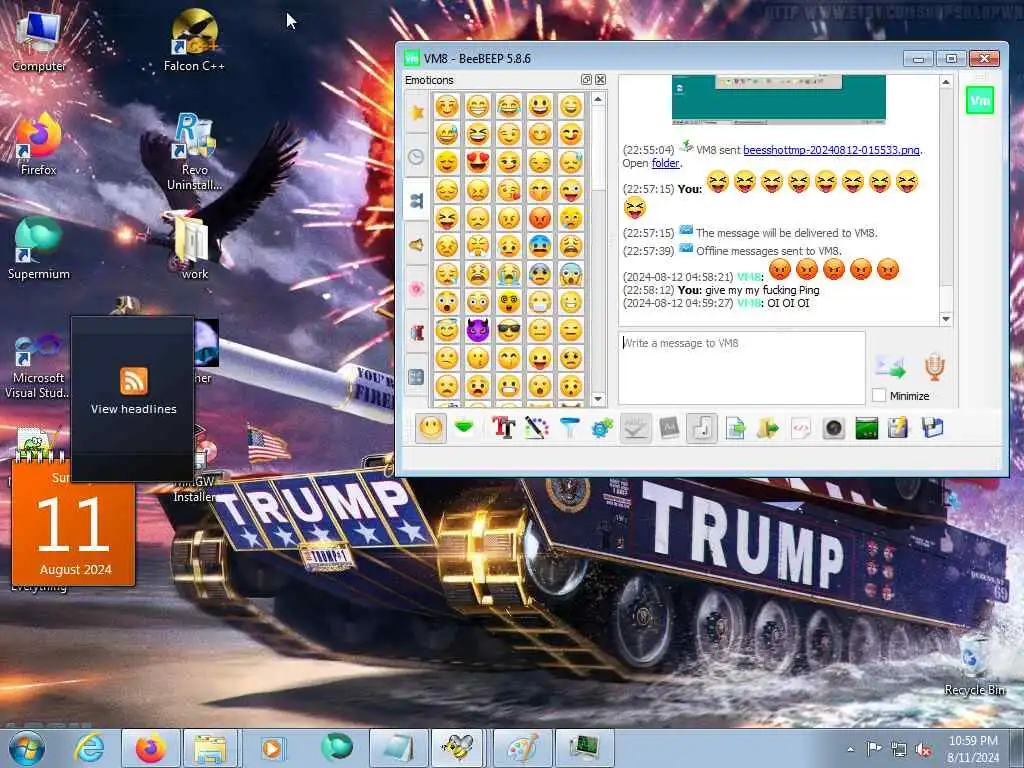This screenshot has height=768, width=1024.
Task: Click the BeeBEEP bee taskbar button
Action: tap(456, 748)
